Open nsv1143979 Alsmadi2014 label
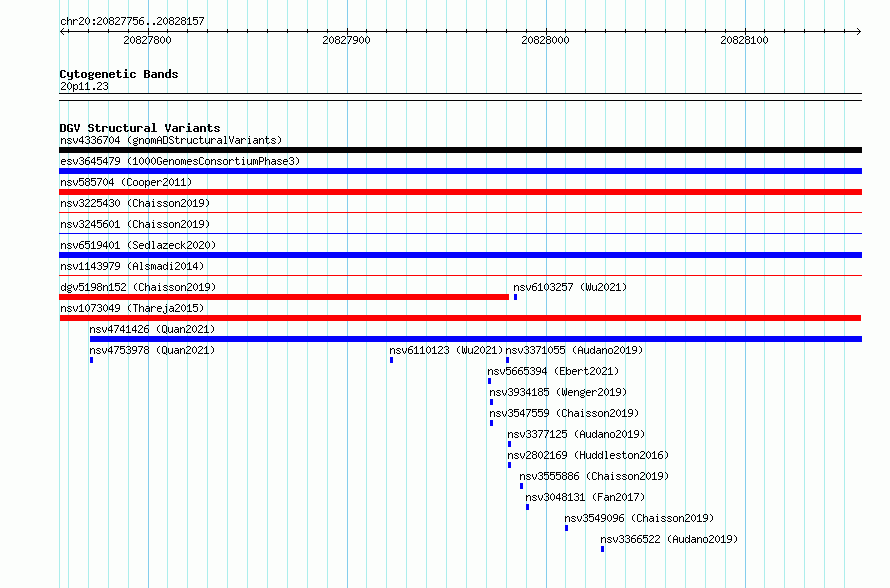890x588 pixels. point(132,266)
